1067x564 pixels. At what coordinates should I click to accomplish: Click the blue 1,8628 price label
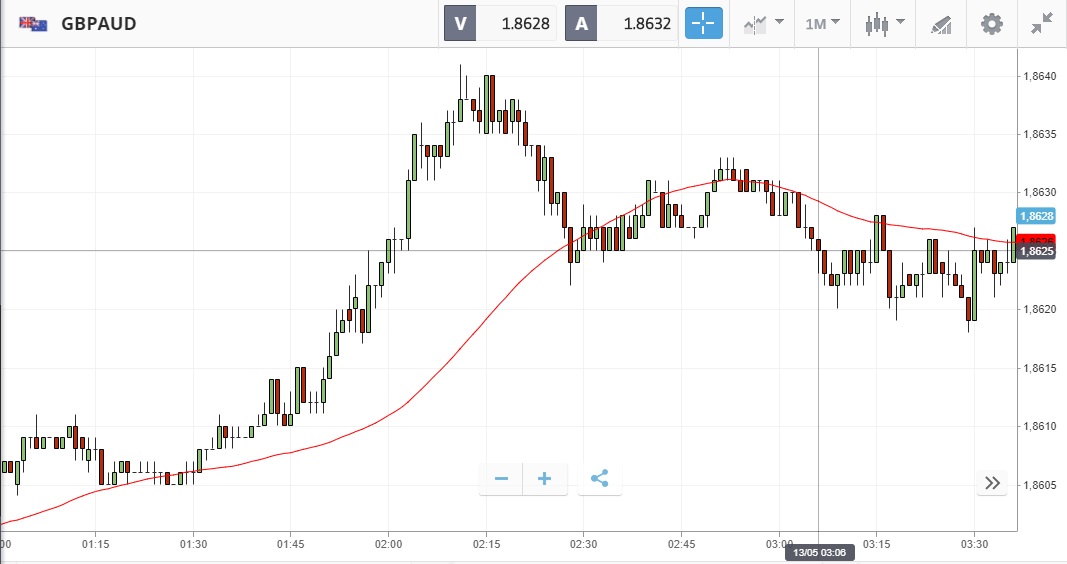pyautogui.click(x=1036, y=216)
